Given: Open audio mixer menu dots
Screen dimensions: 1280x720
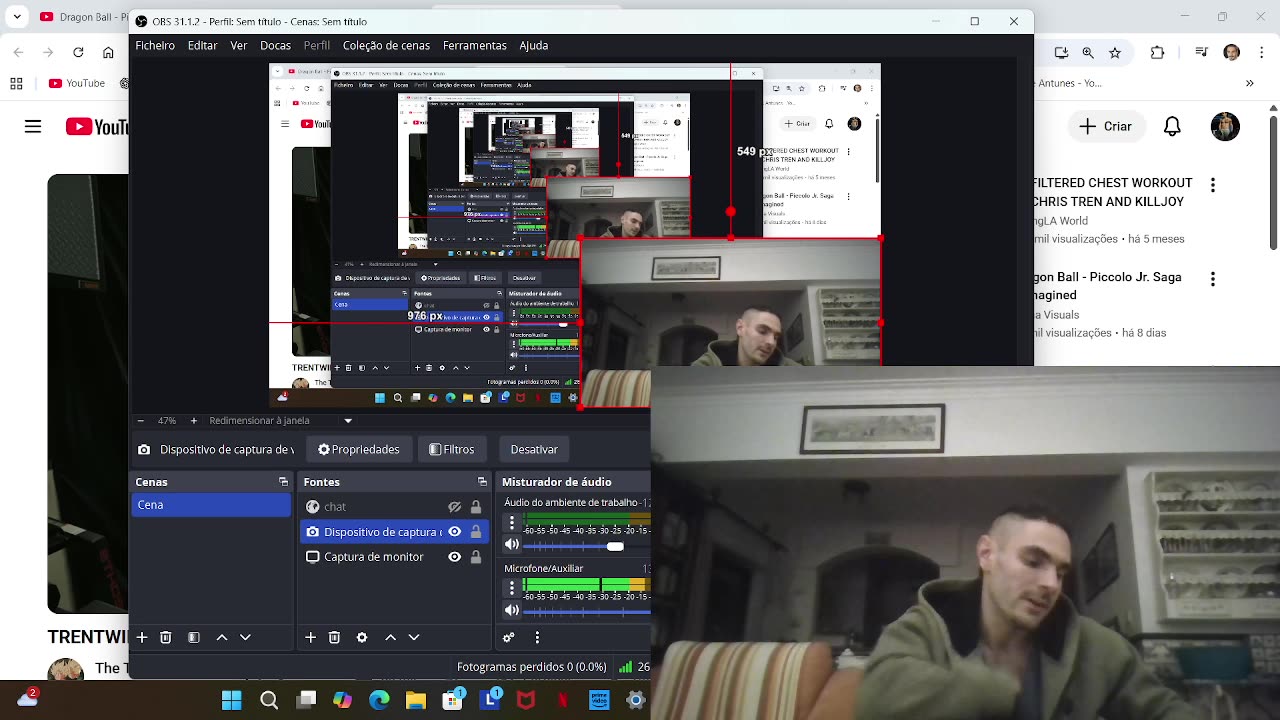Looking at the screenshot, I should 537,637.
